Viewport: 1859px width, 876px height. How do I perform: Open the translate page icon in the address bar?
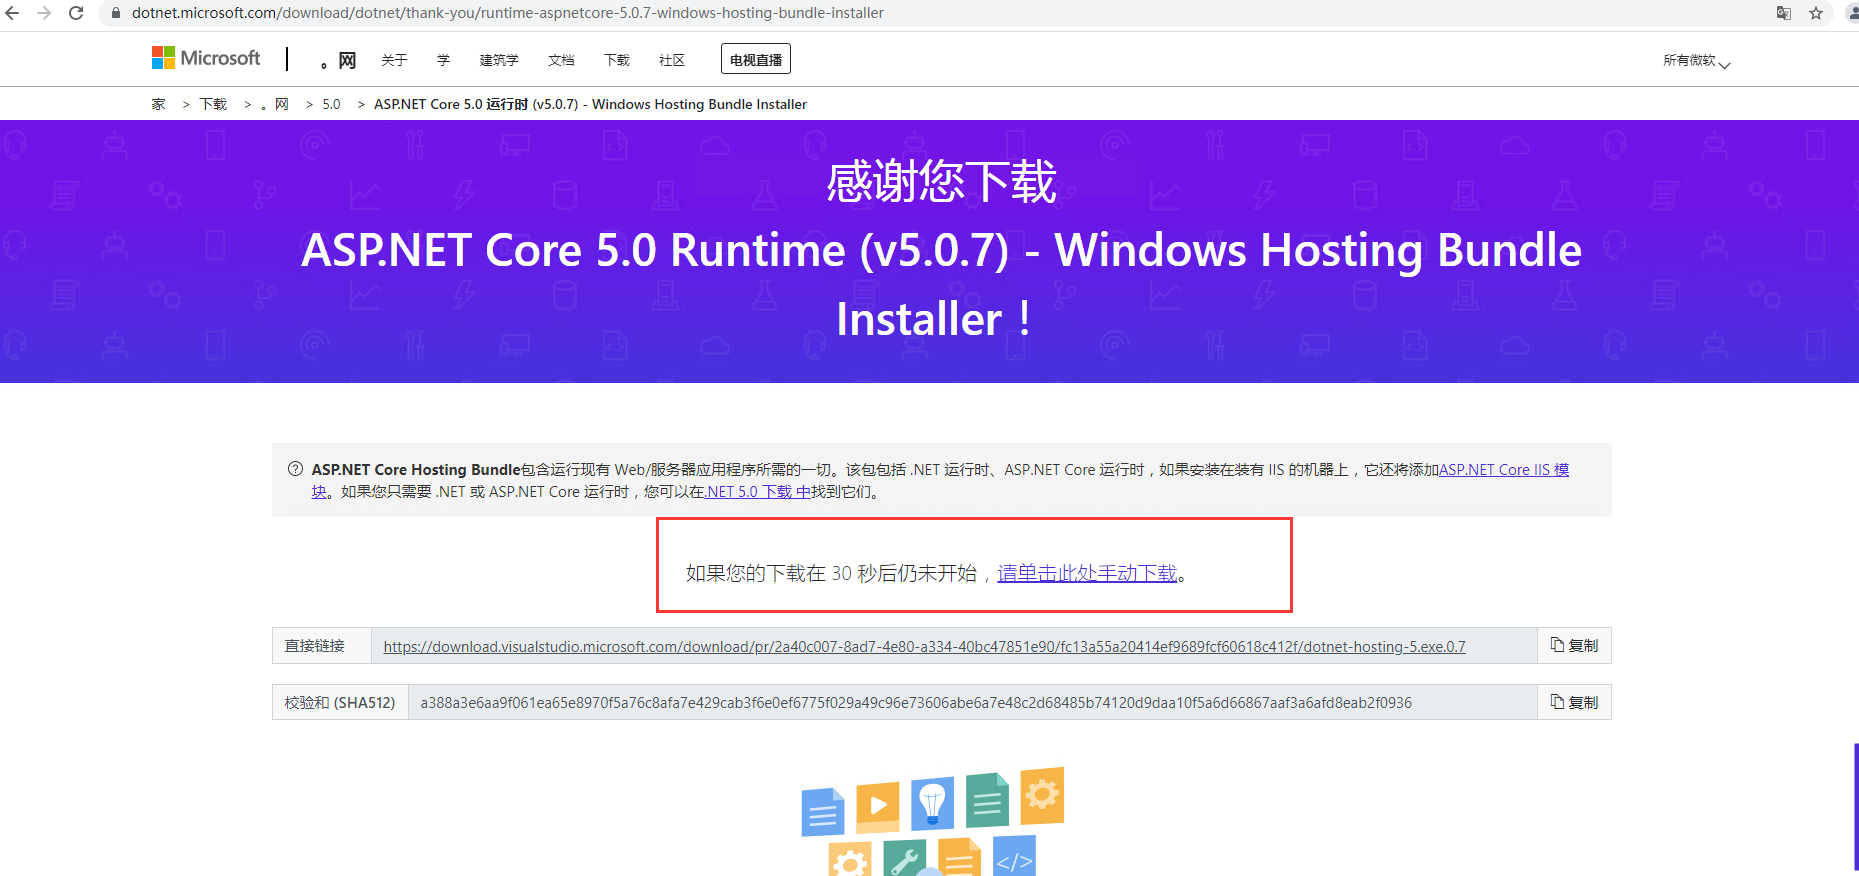(1784, 13)
